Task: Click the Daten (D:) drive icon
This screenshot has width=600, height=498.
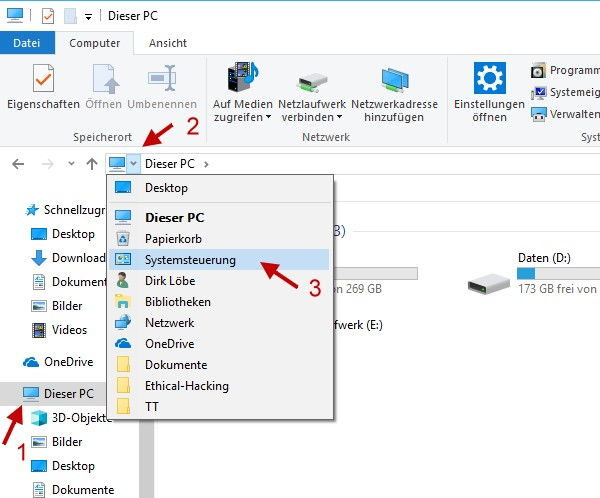Action: [489, 284]
